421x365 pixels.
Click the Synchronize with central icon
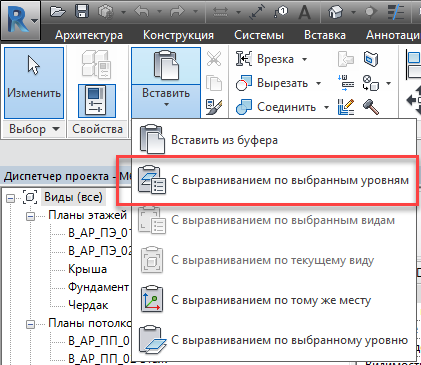106,12
